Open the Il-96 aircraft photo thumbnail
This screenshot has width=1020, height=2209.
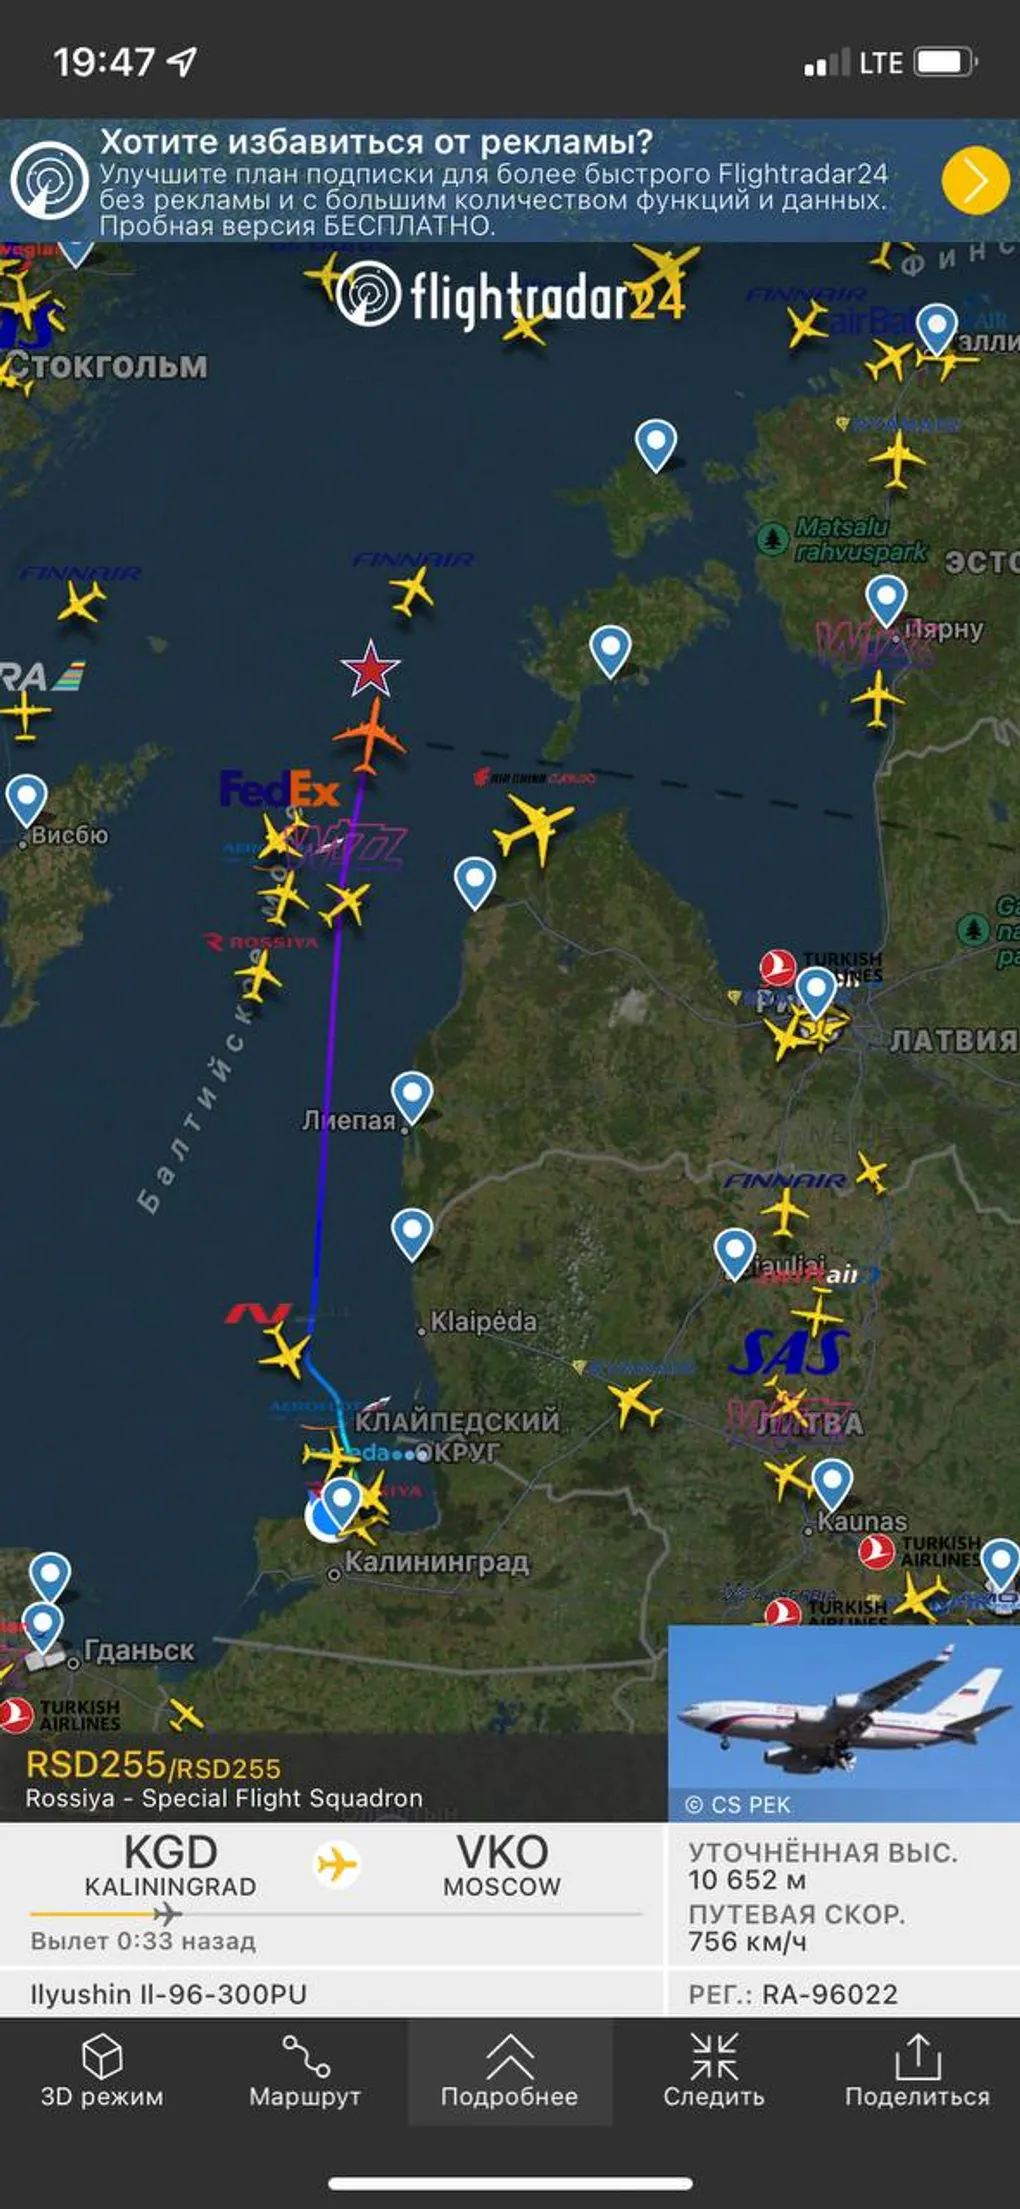[843, 1723]
